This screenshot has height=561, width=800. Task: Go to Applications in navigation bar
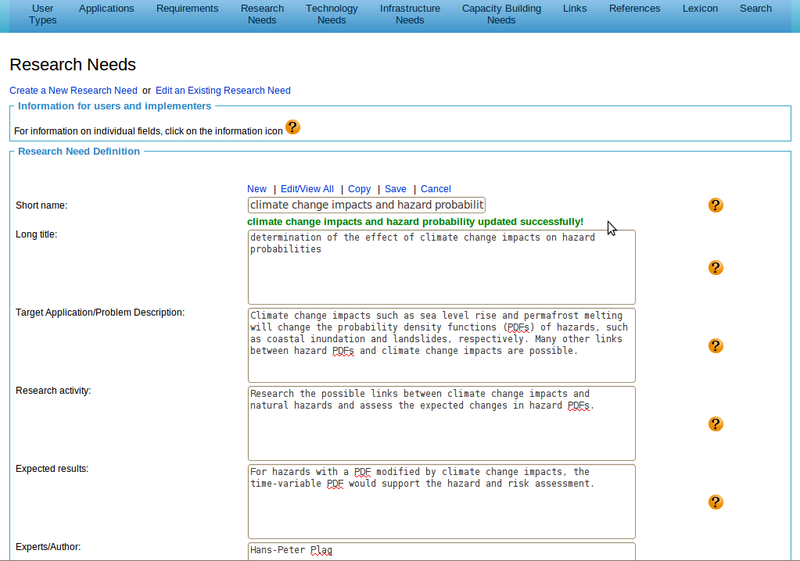(x=106, y=9)
